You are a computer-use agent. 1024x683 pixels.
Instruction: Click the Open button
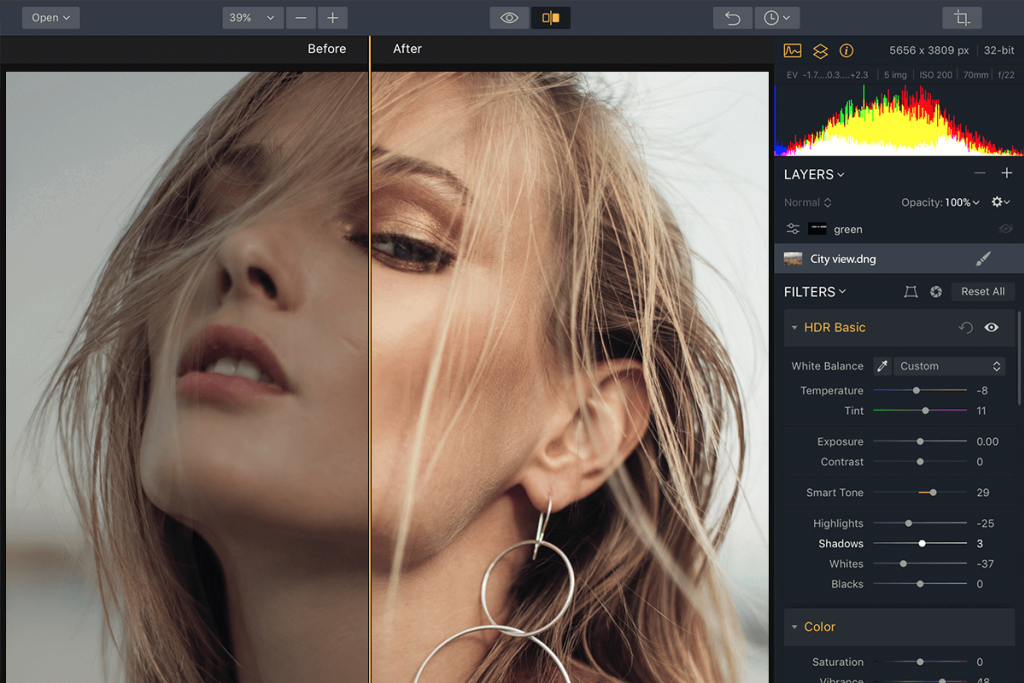(50, 17)
